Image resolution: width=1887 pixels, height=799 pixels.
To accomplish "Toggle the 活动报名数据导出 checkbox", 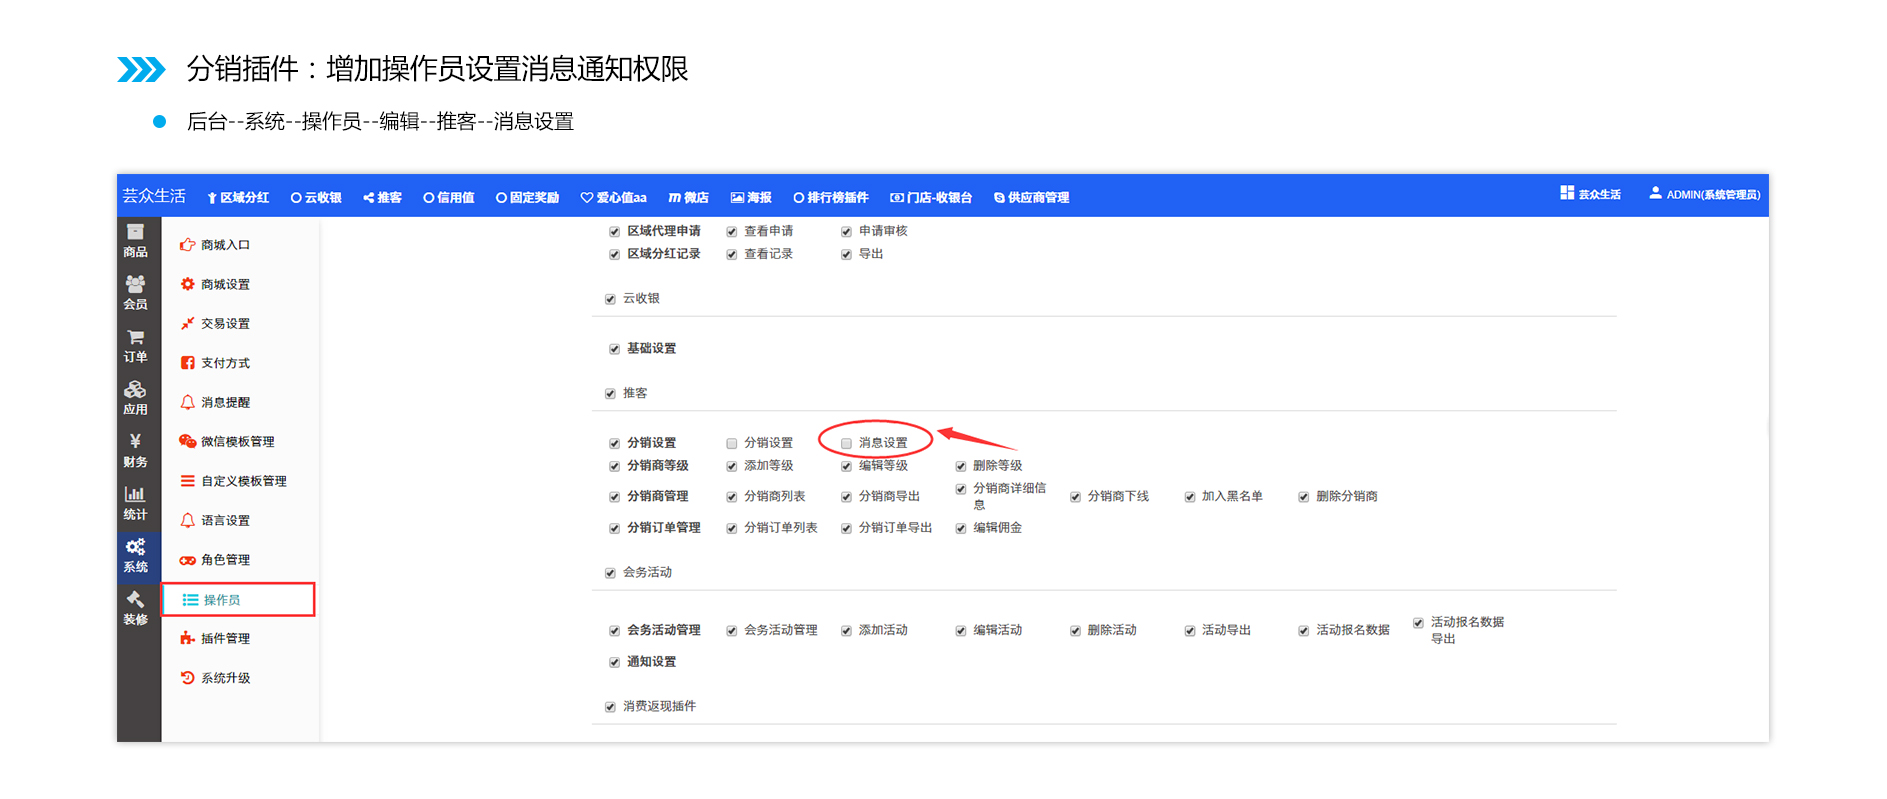I will (1418, 623).
